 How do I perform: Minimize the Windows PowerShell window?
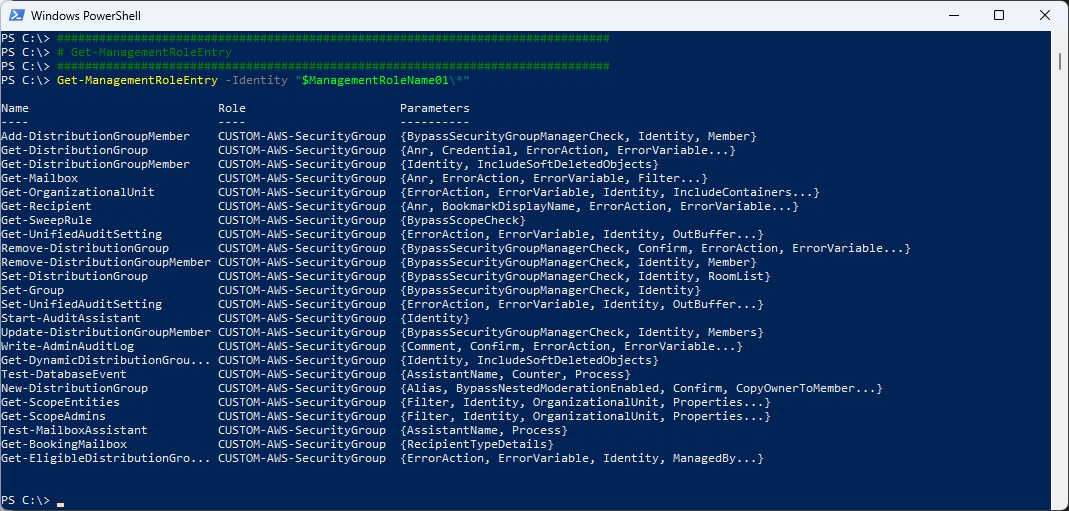[954, 15]
